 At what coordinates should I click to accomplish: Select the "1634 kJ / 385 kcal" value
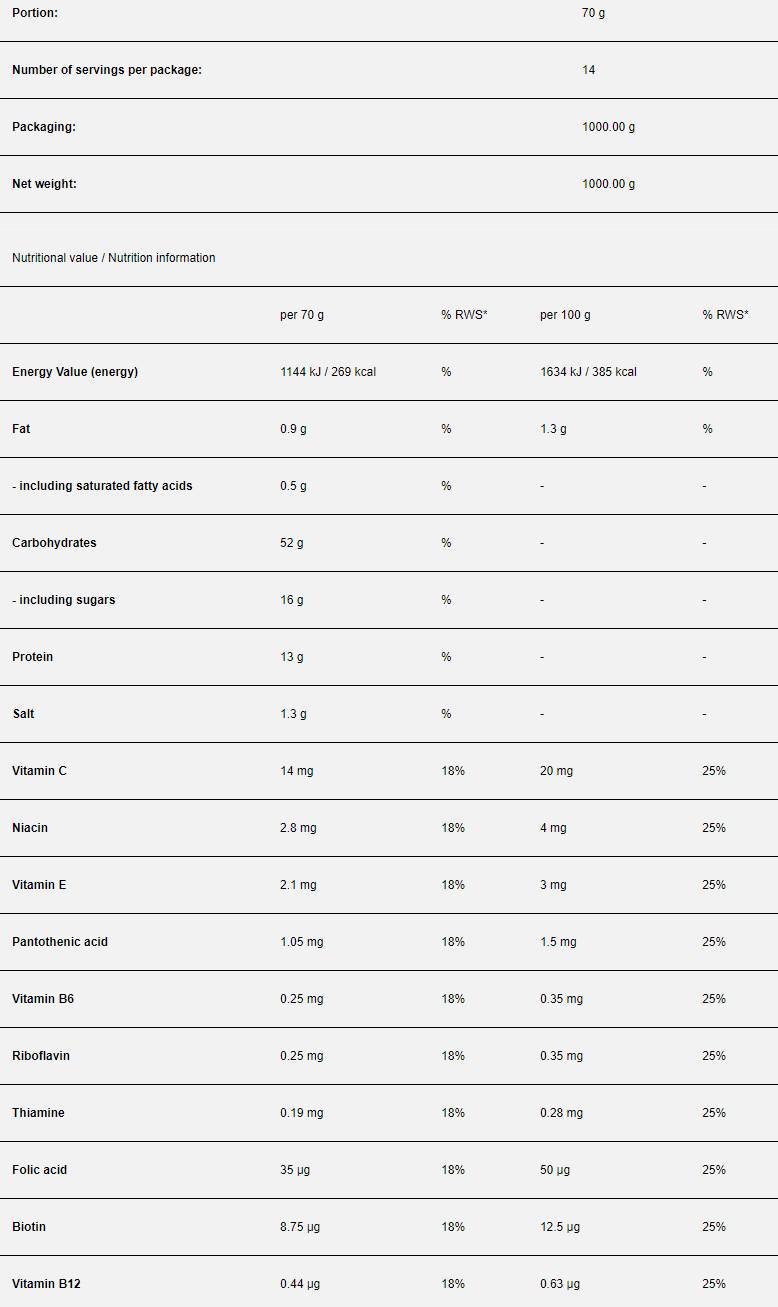[588, 372]
